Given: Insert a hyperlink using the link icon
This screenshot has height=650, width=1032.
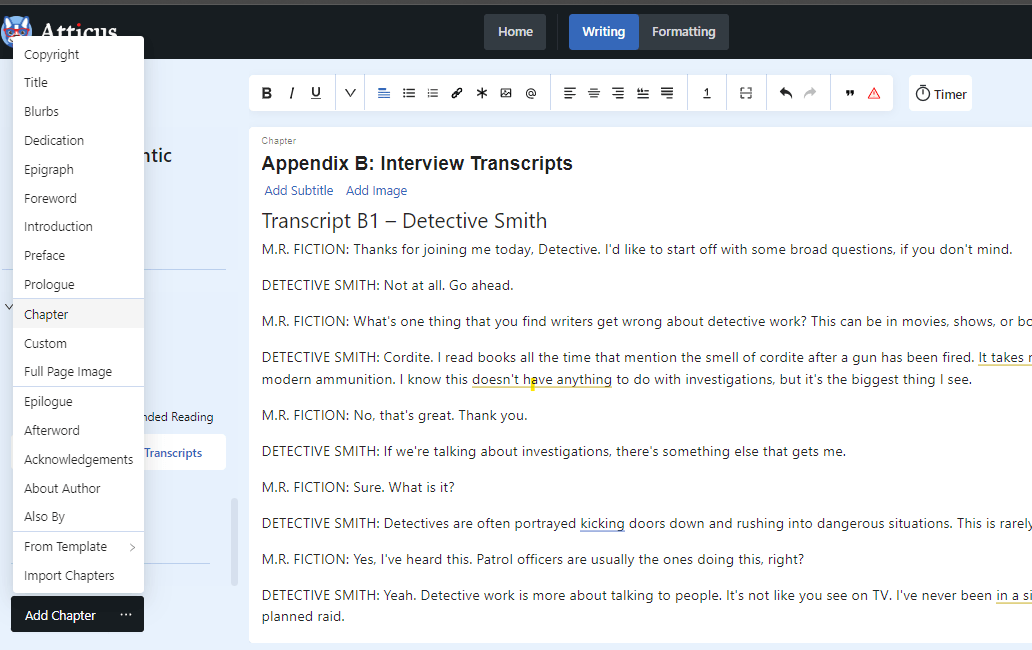Looking at the screenshot, I should click(x=457, y=93).
